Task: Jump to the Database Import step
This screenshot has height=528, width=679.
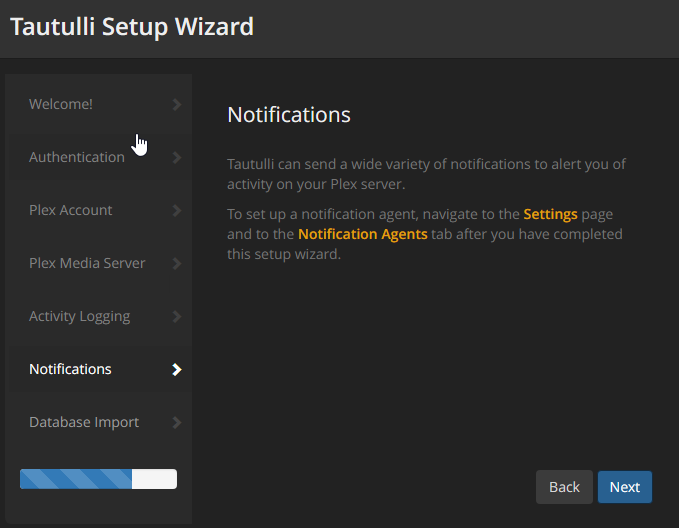Action: tap(84, 422)
